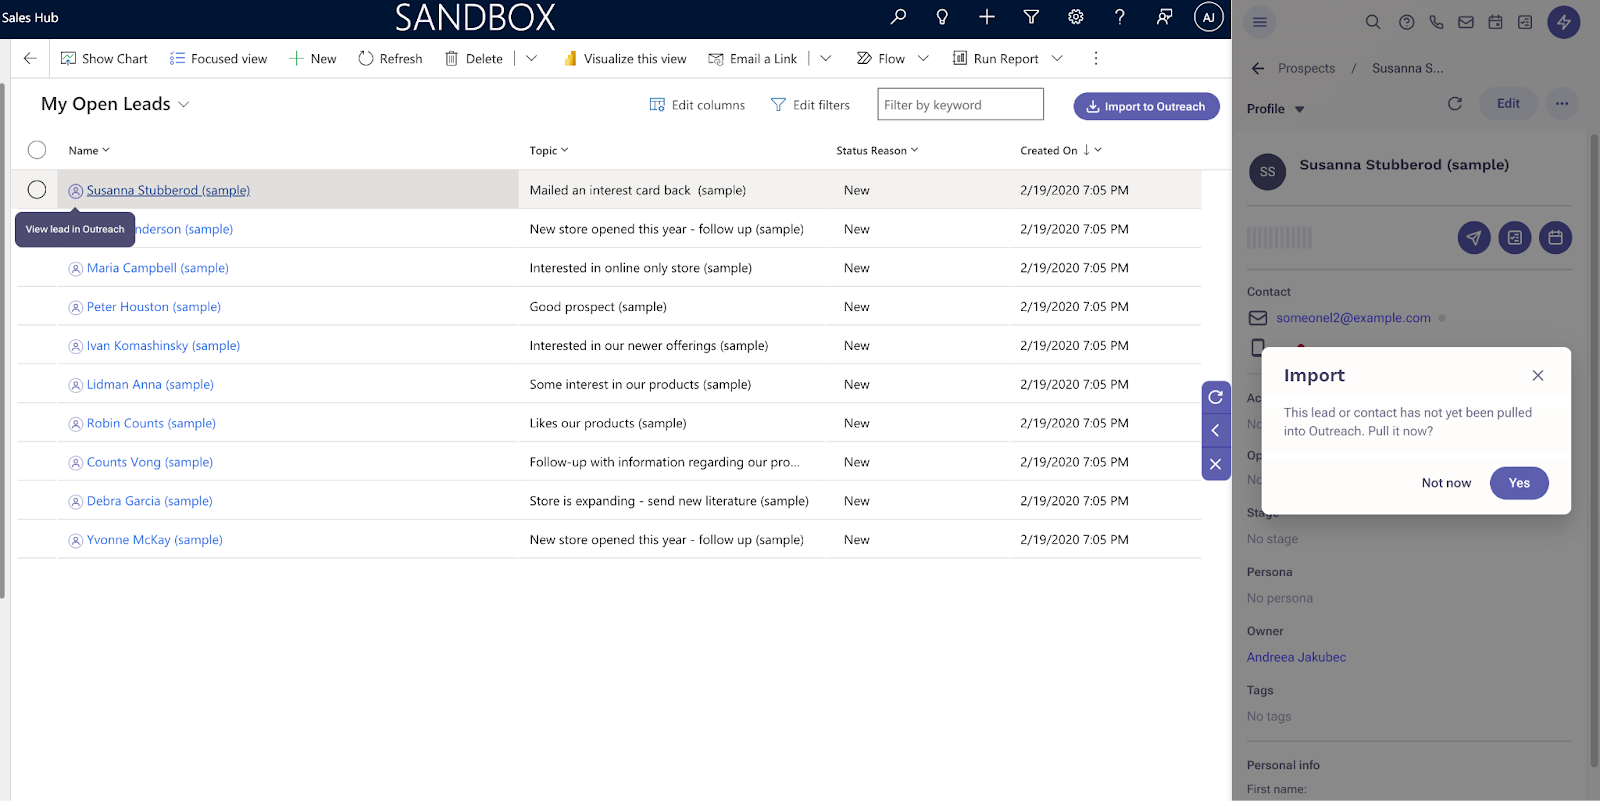Image resolution: width=1600 pixels, height=801 pixels.
Task: Open the Counts Vong (sample) lead
Action: click(x=149, y=462)
